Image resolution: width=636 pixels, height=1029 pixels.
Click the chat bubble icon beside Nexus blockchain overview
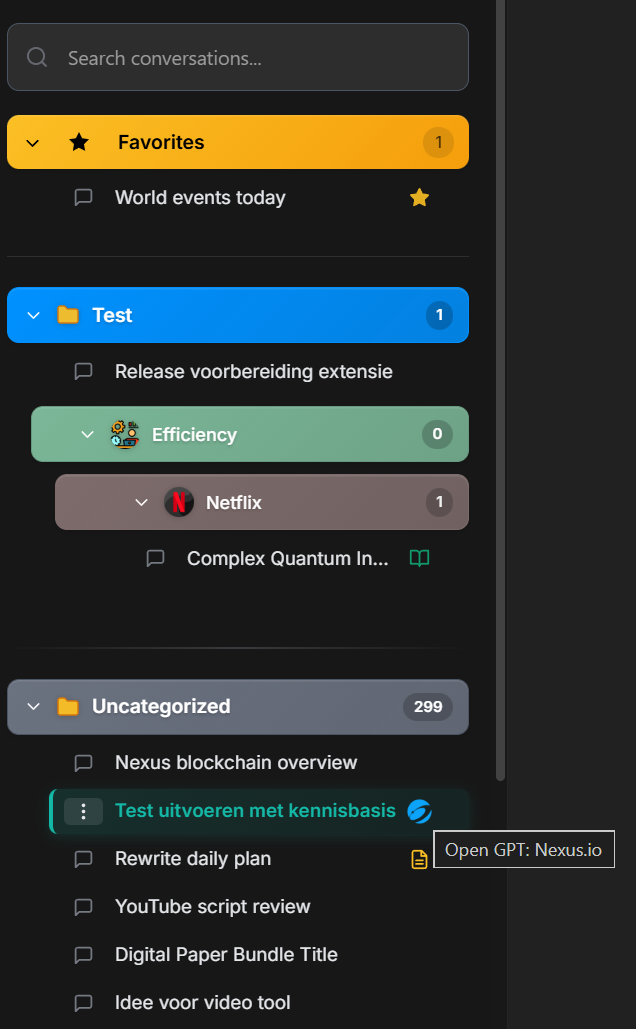(x=83, y=763)
